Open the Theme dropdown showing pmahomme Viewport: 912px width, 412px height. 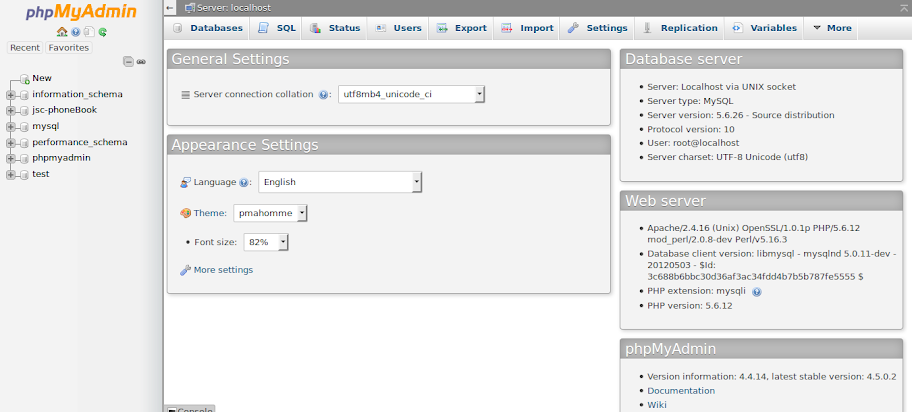pyautogui.click(x=270, y=213)
